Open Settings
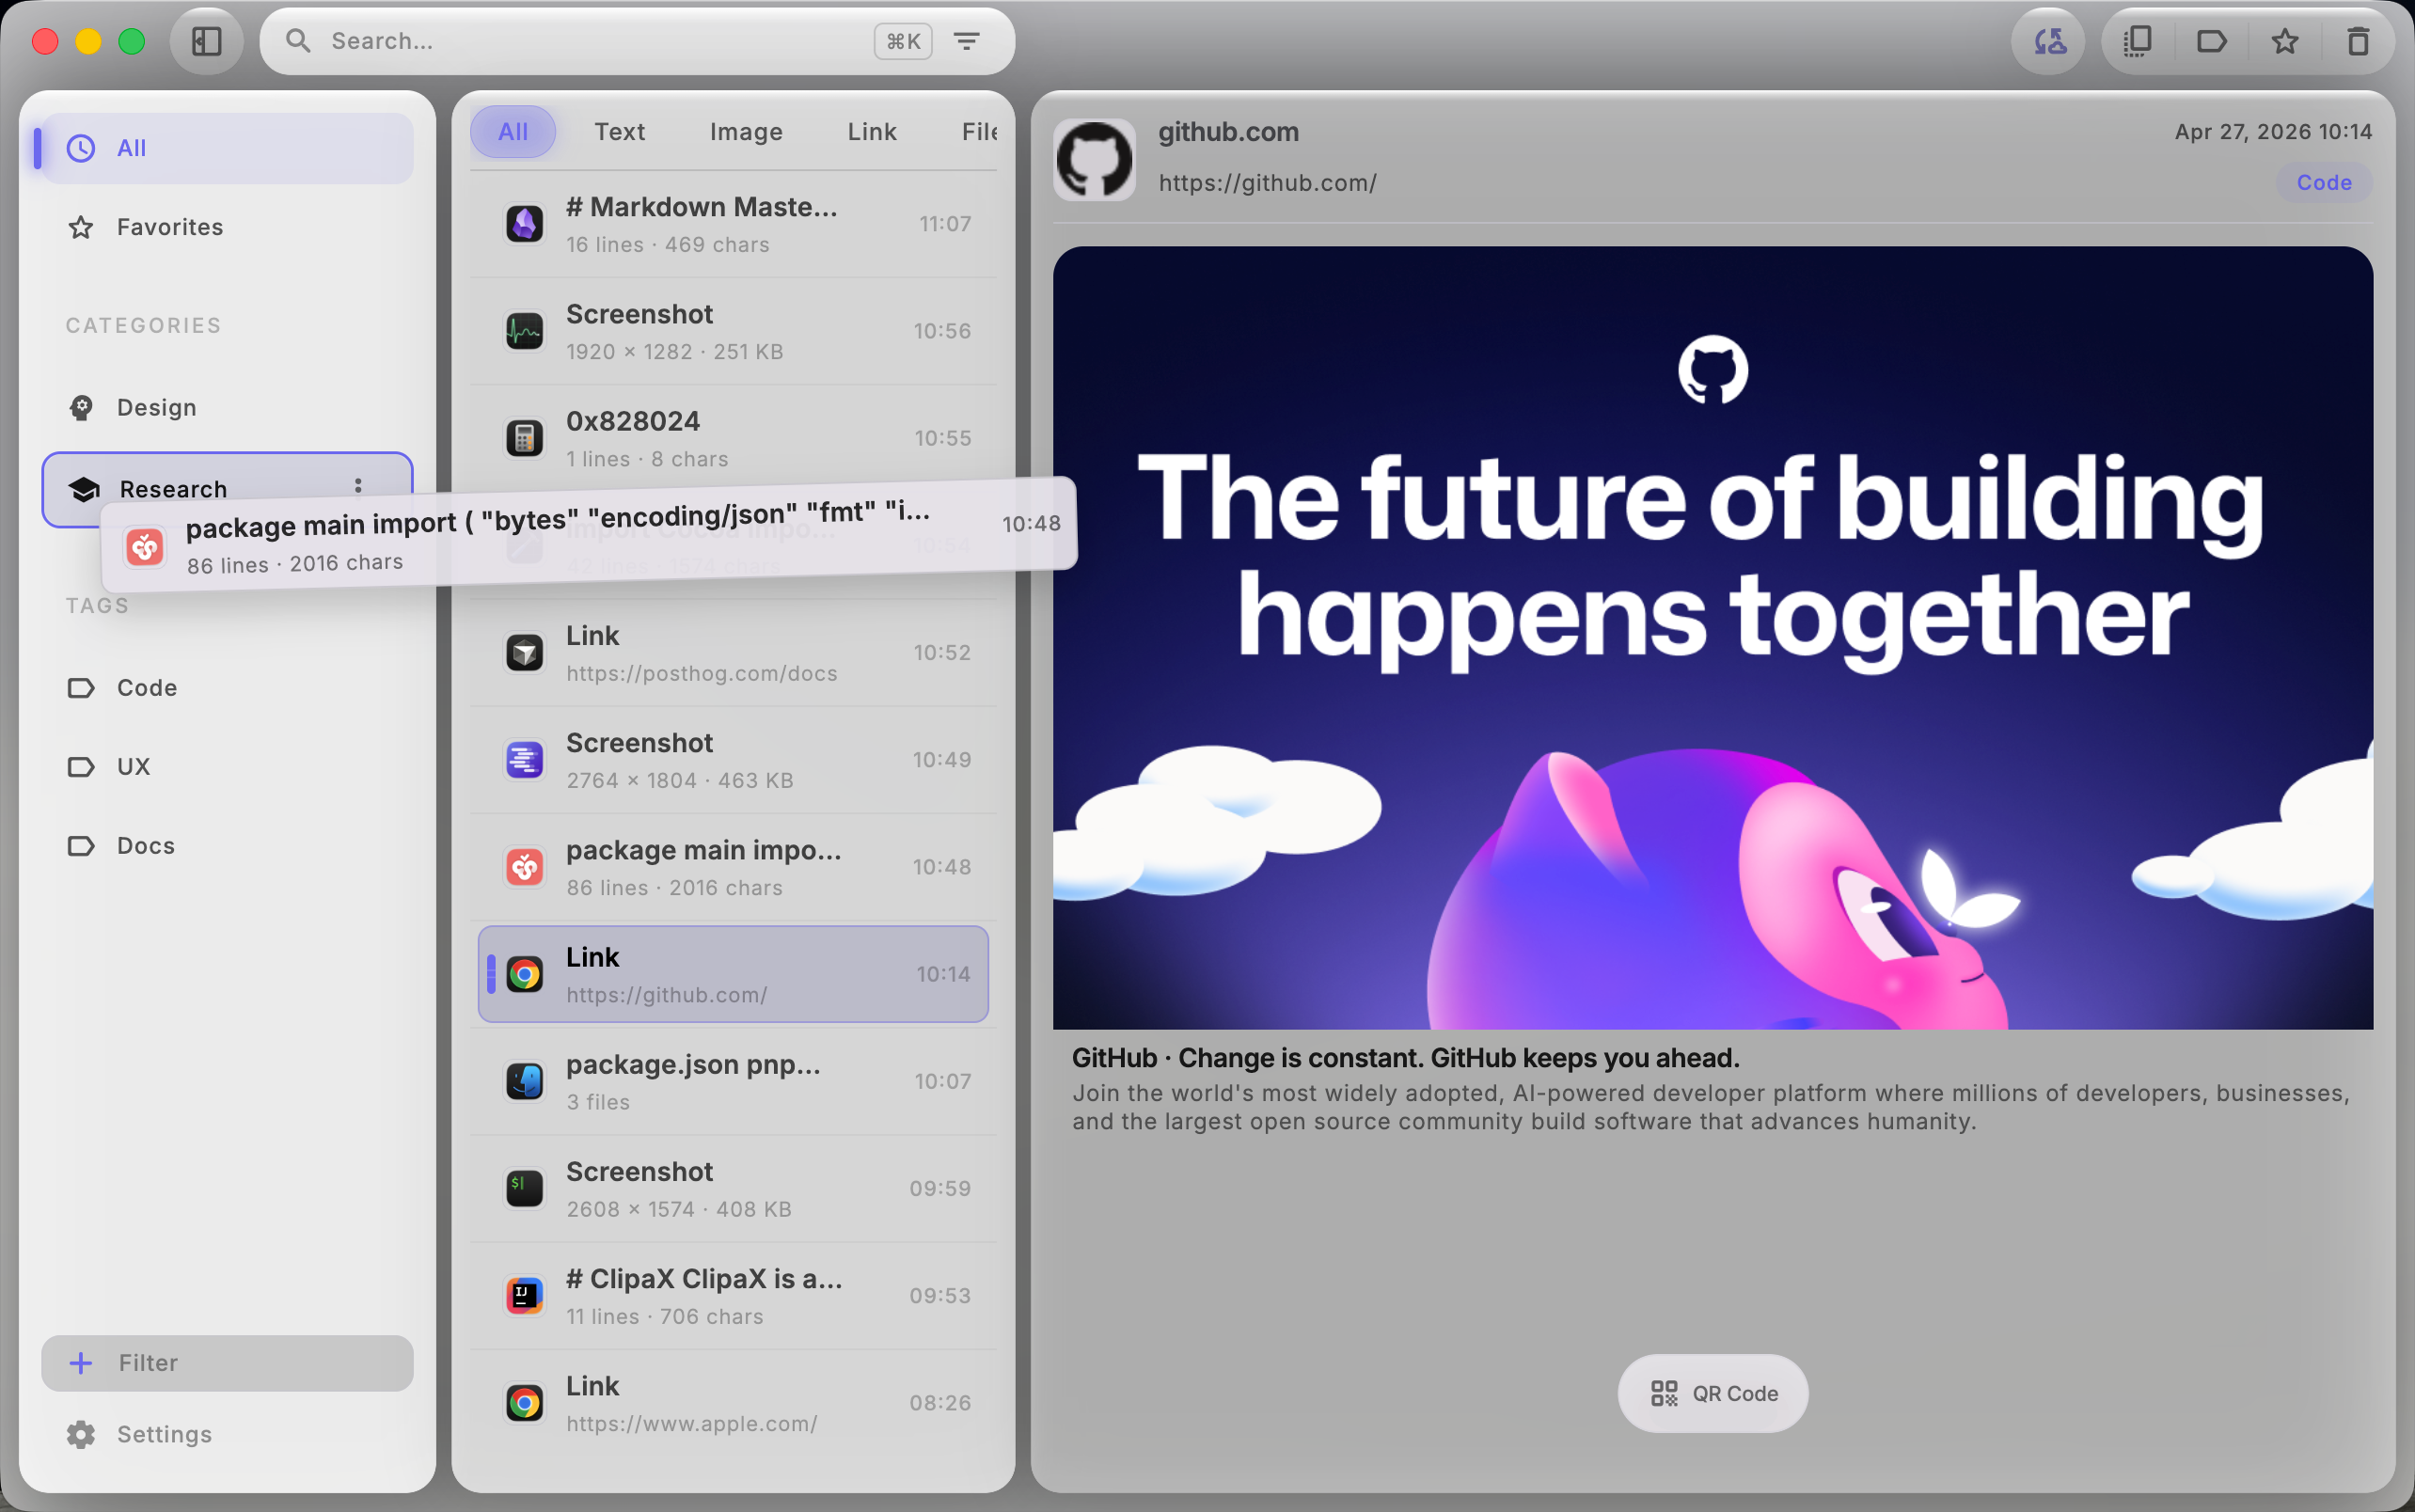The image size is (2415, 1512). [227, 1434]
